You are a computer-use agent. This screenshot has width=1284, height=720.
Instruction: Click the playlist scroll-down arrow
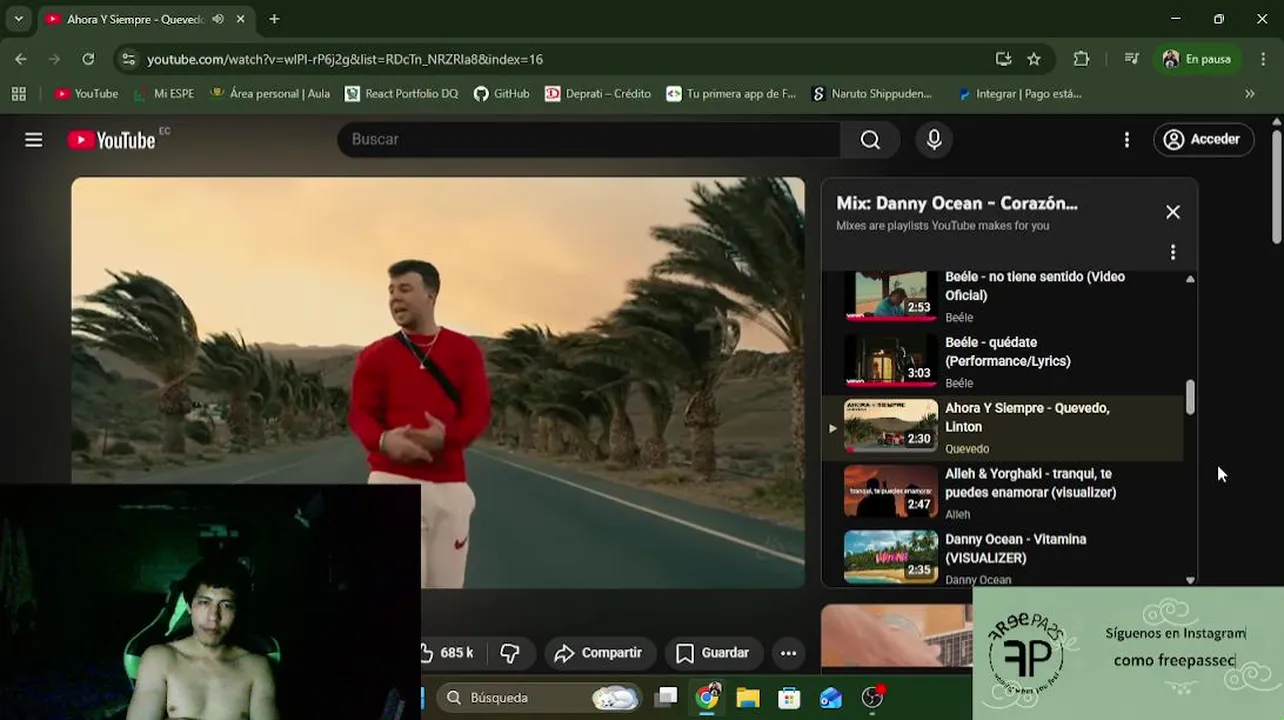[x=1190, y=580]
